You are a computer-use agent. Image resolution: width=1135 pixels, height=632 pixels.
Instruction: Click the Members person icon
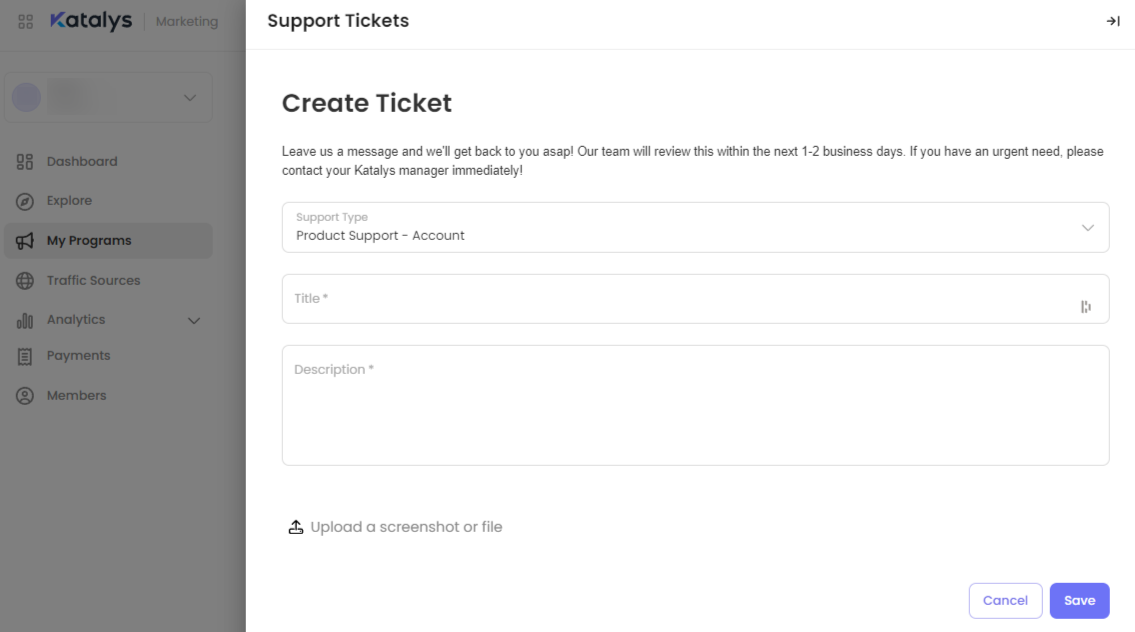pyautogui.click(x=25, y=396)
